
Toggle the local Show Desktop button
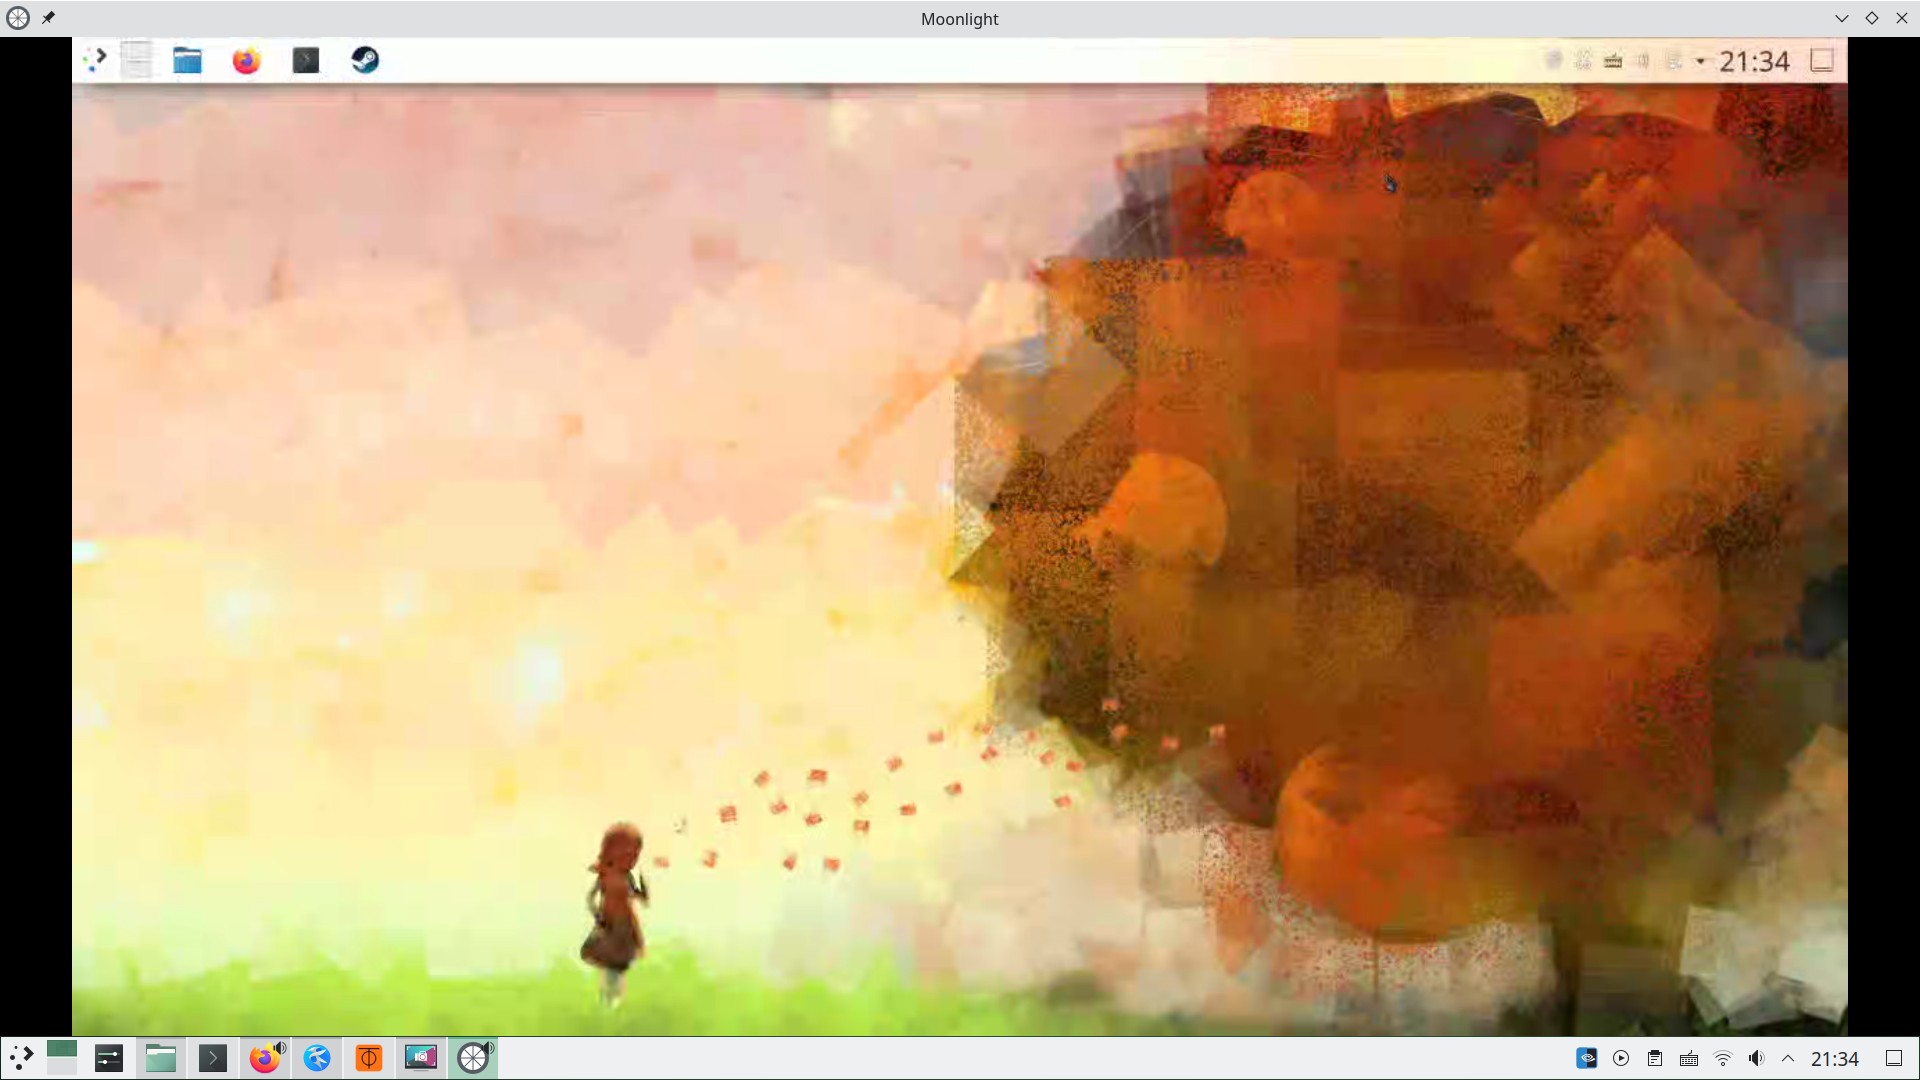click(1893, 1058)
